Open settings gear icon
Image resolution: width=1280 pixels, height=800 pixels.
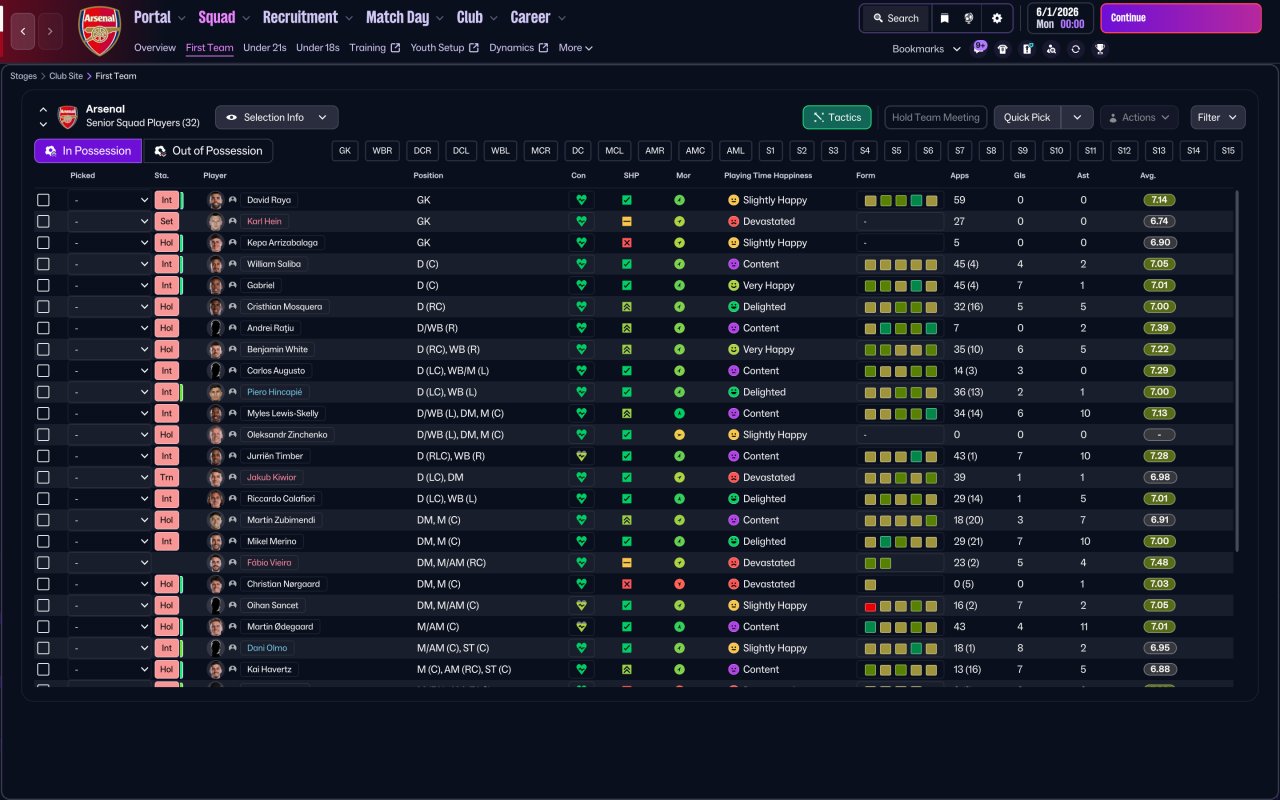(997, 18)
